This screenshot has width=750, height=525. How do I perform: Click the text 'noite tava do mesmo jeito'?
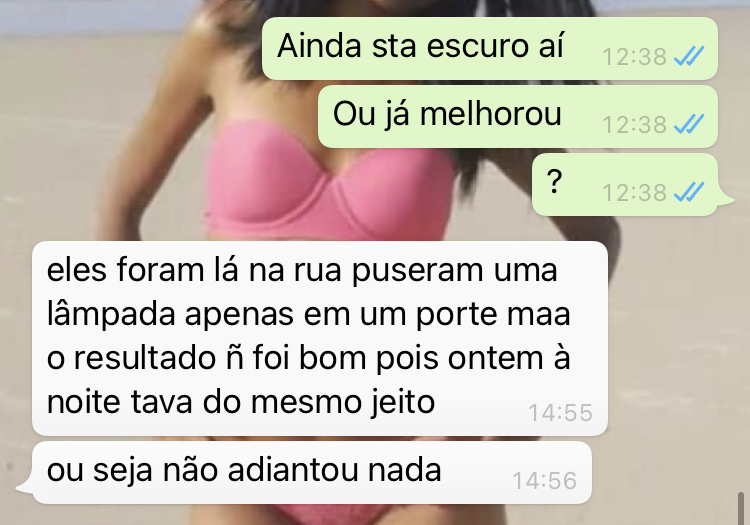[x=241, y=402]
